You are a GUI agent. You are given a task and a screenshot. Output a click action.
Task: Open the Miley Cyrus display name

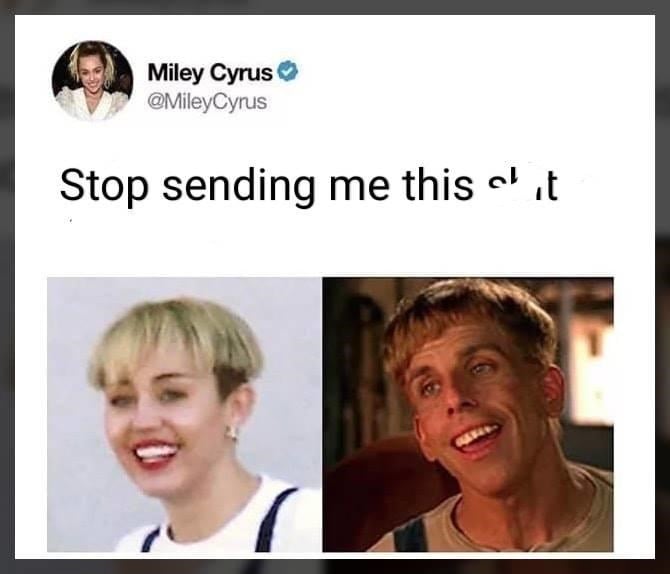[210, 73]
